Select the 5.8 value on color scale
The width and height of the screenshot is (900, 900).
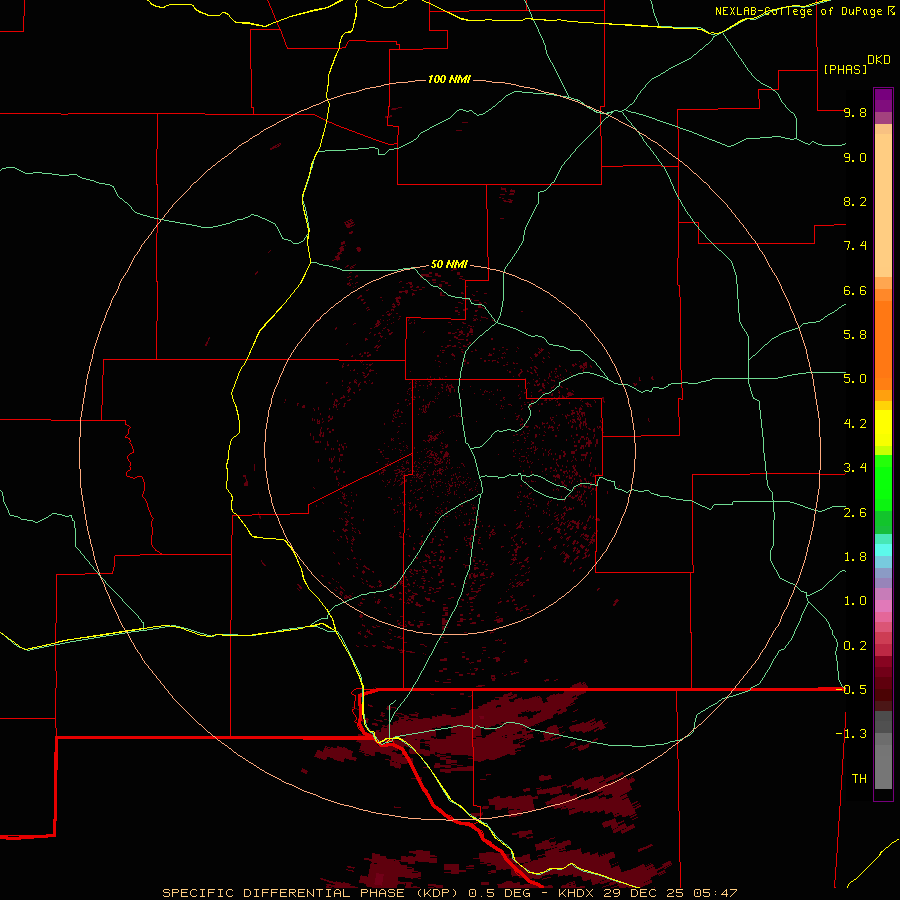pyautogui.click(x=855, y=335)
